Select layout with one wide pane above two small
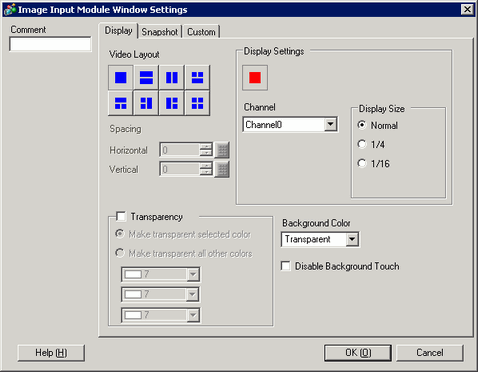This screenshot has width=478, height=372. click(121, 103)
